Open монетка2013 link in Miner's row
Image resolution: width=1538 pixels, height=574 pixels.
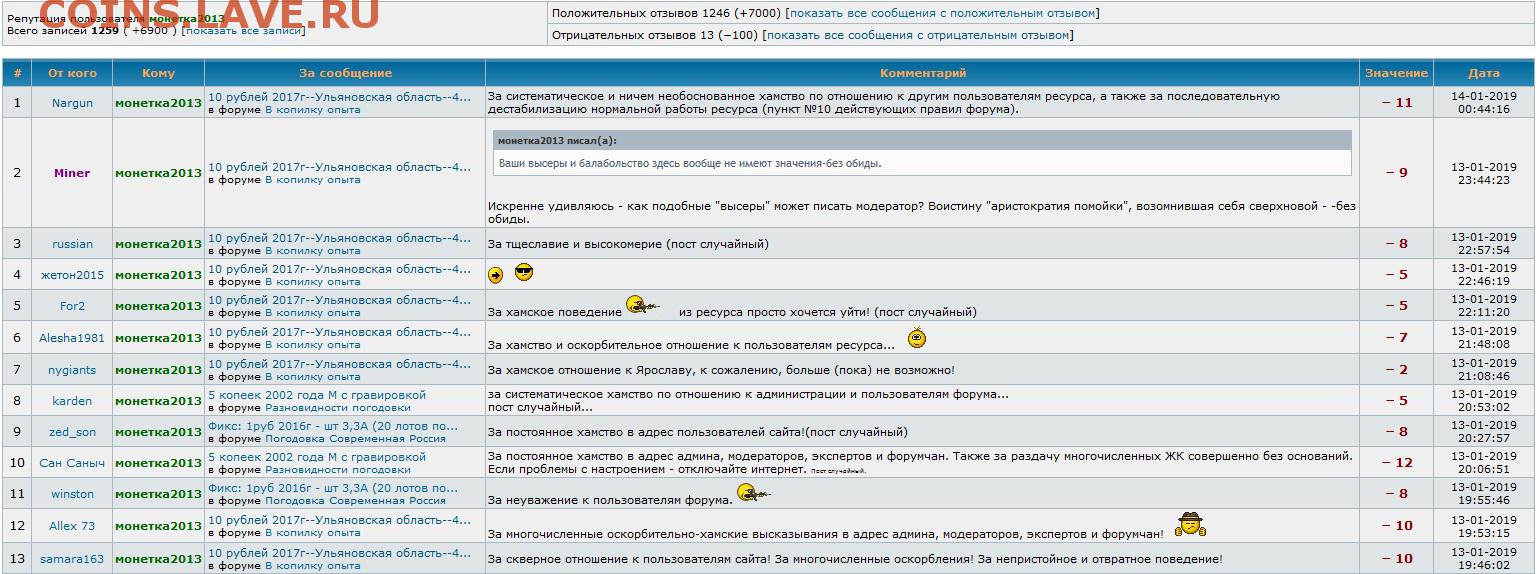point(158,173)
